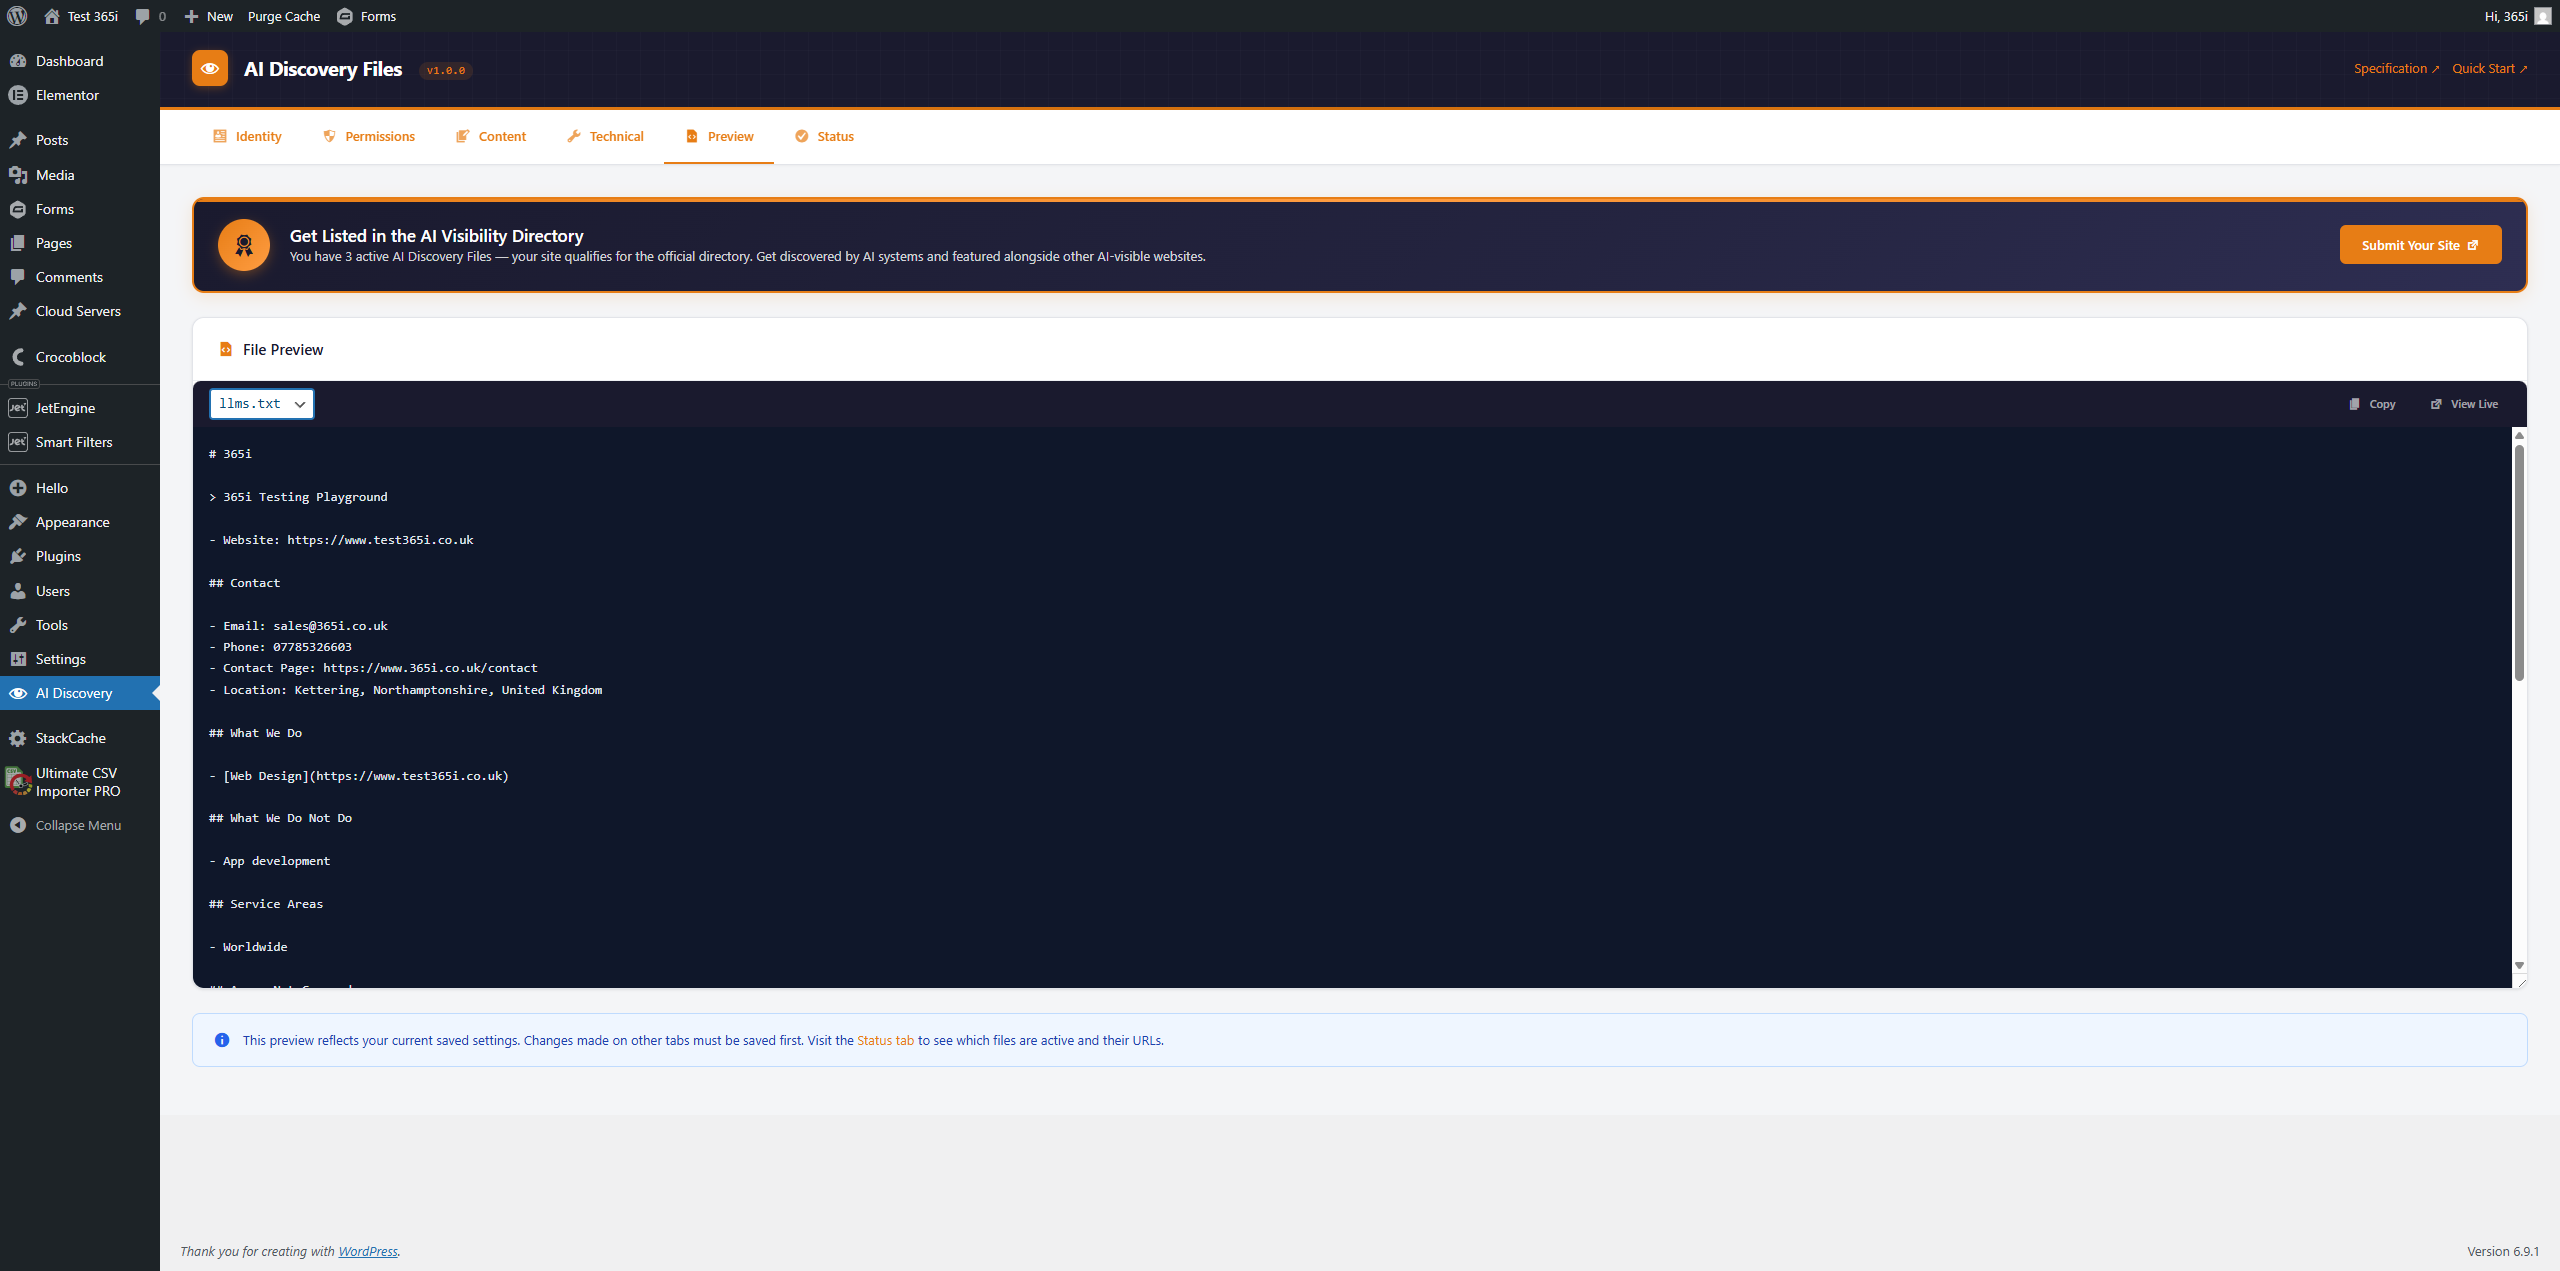Click the WordPress logo in the admin bar
The height and width of the screenshot is (1271, 2560).
click(x=16, y=16)
